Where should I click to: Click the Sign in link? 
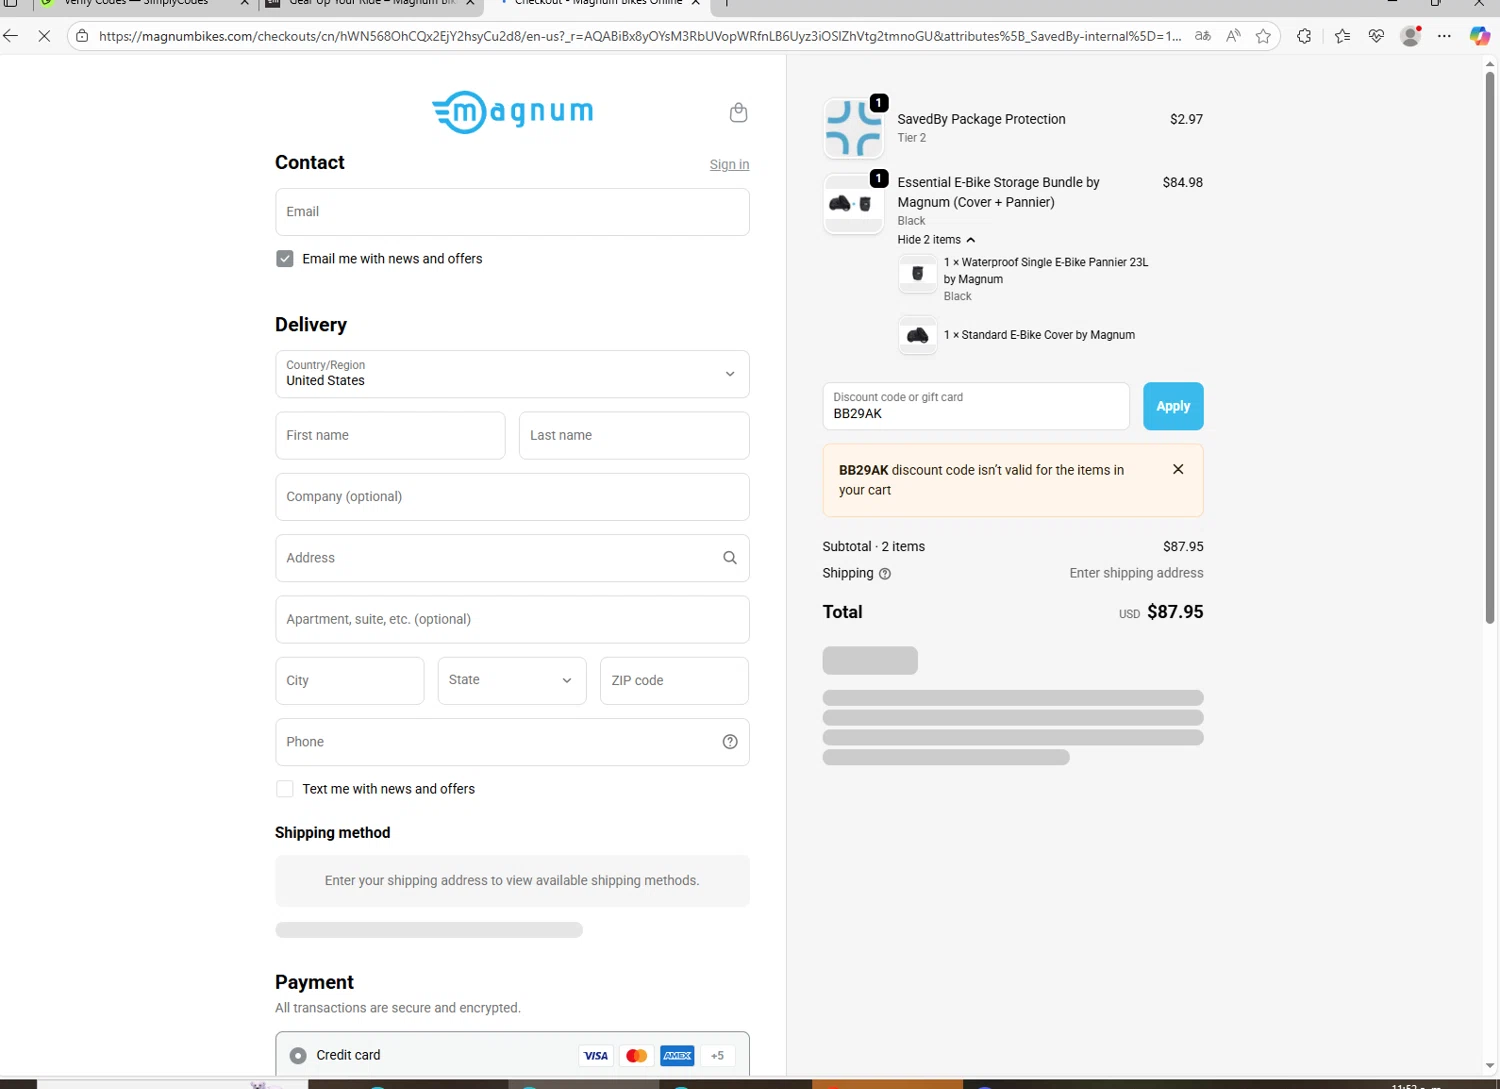pyautogui.click(x=729, y=165)
